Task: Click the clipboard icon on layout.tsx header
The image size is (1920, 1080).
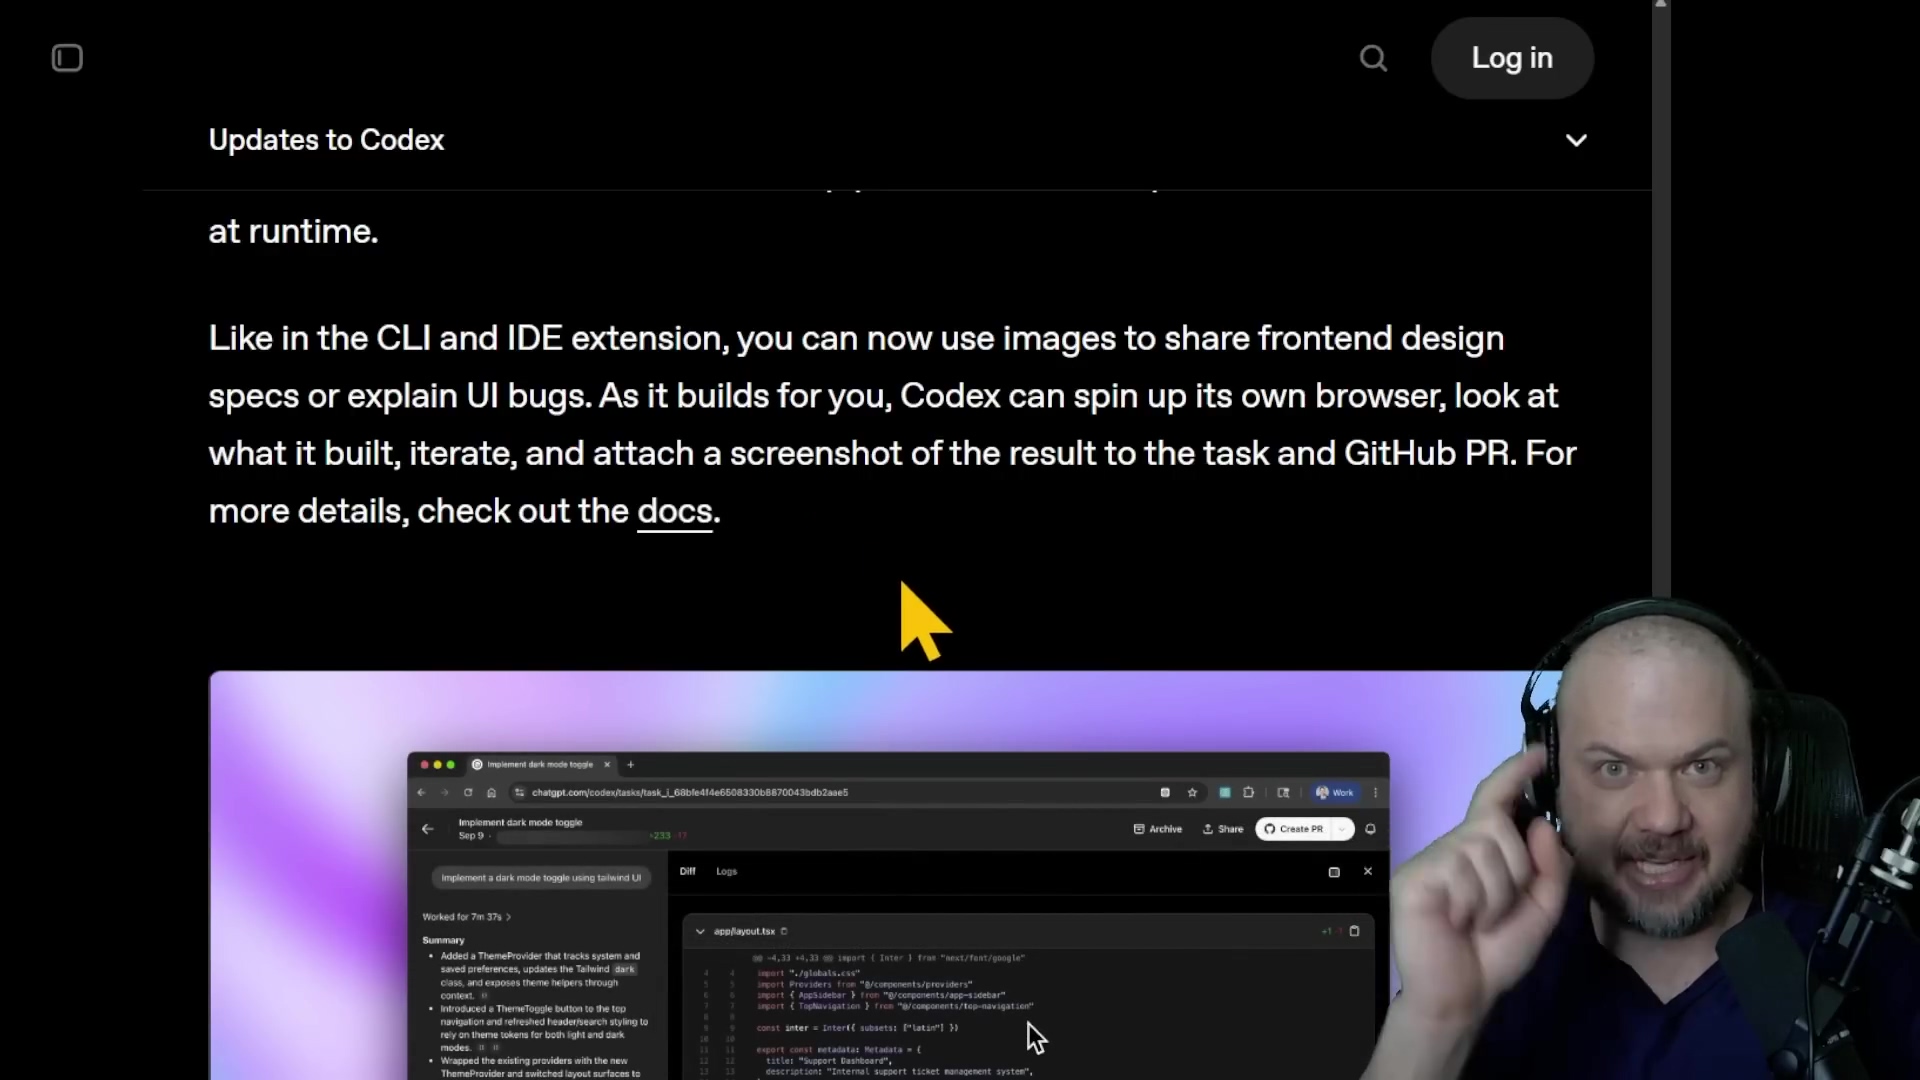Action: click(x=1354, y=931)
